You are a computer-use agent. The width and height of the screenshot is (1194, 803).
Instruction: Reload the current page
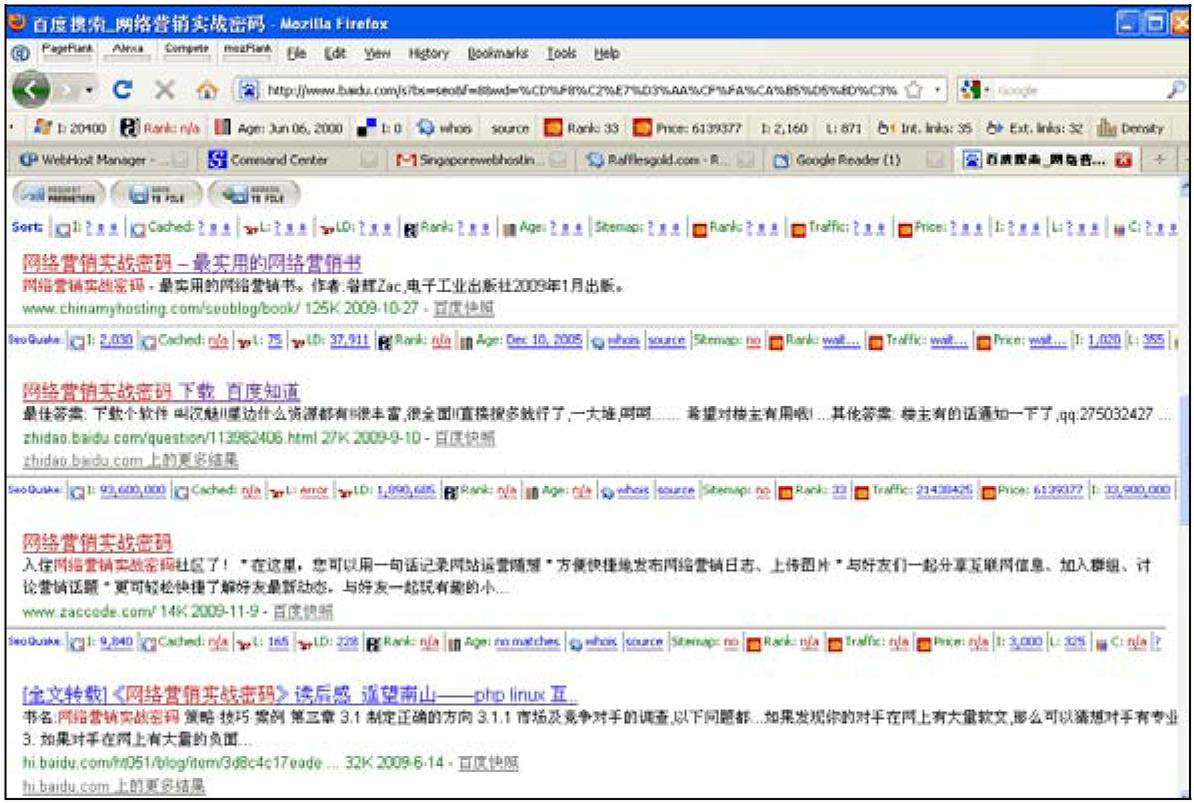tap(123, 90)
